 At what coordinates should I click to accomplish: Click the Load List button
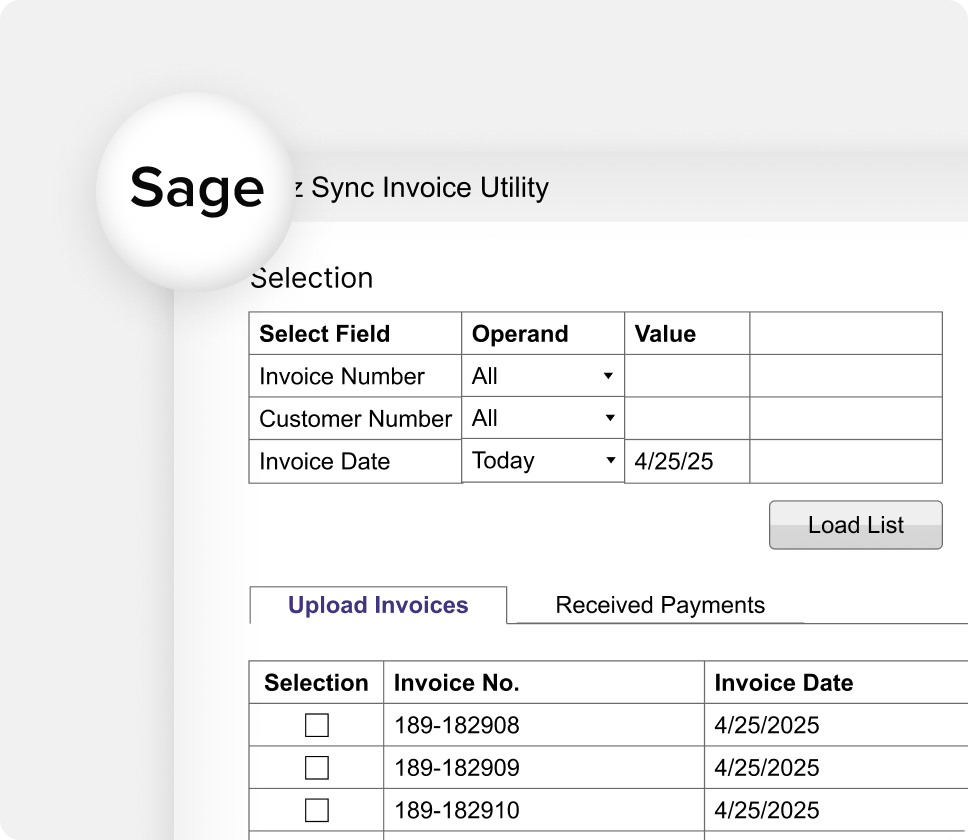pos(855,525)
